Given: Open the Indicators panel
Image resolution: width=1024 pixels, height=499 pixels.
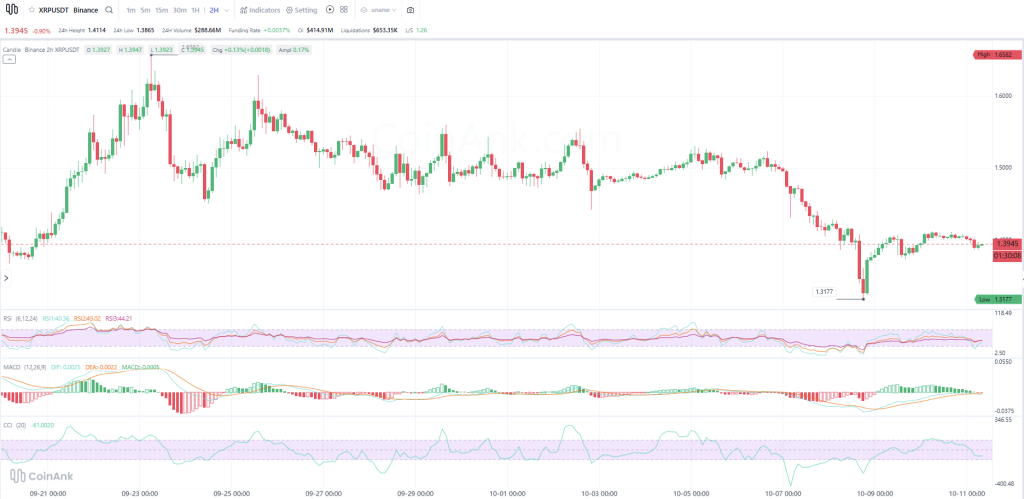Looking at the screenshot, I should click(260, 10).
